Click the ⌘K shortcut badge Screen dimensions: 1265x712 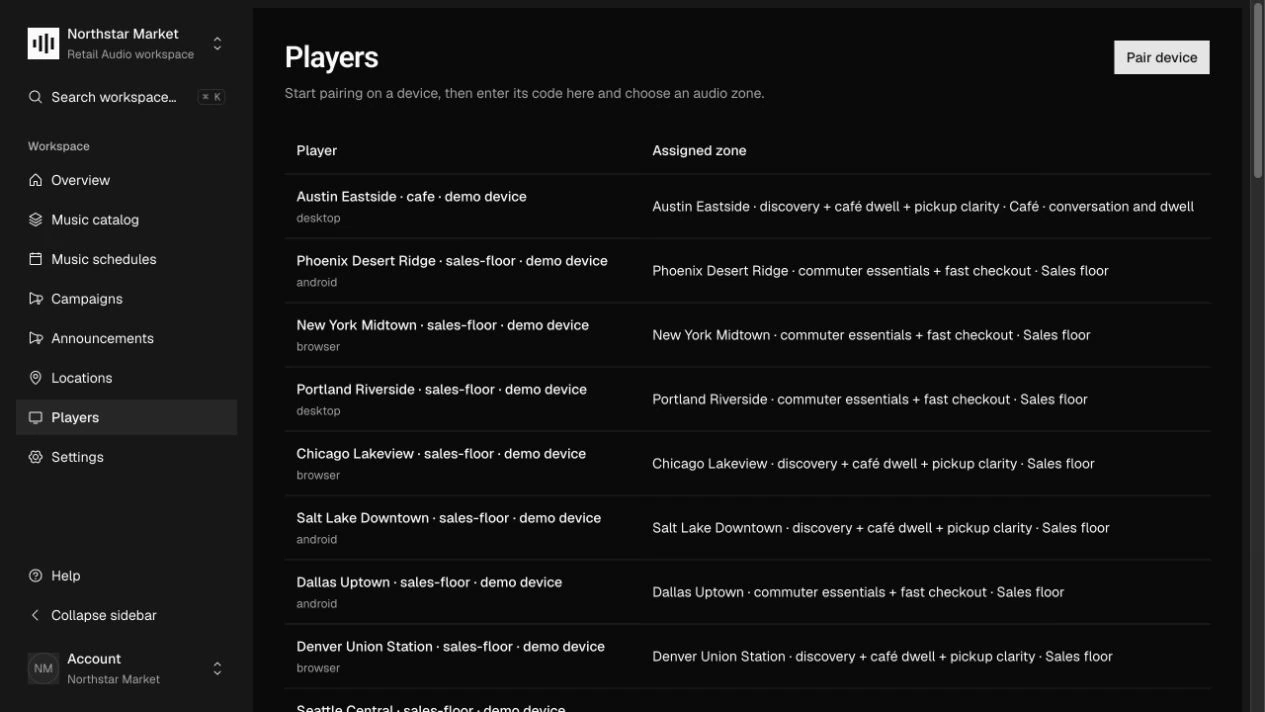(x=211, y=97)
